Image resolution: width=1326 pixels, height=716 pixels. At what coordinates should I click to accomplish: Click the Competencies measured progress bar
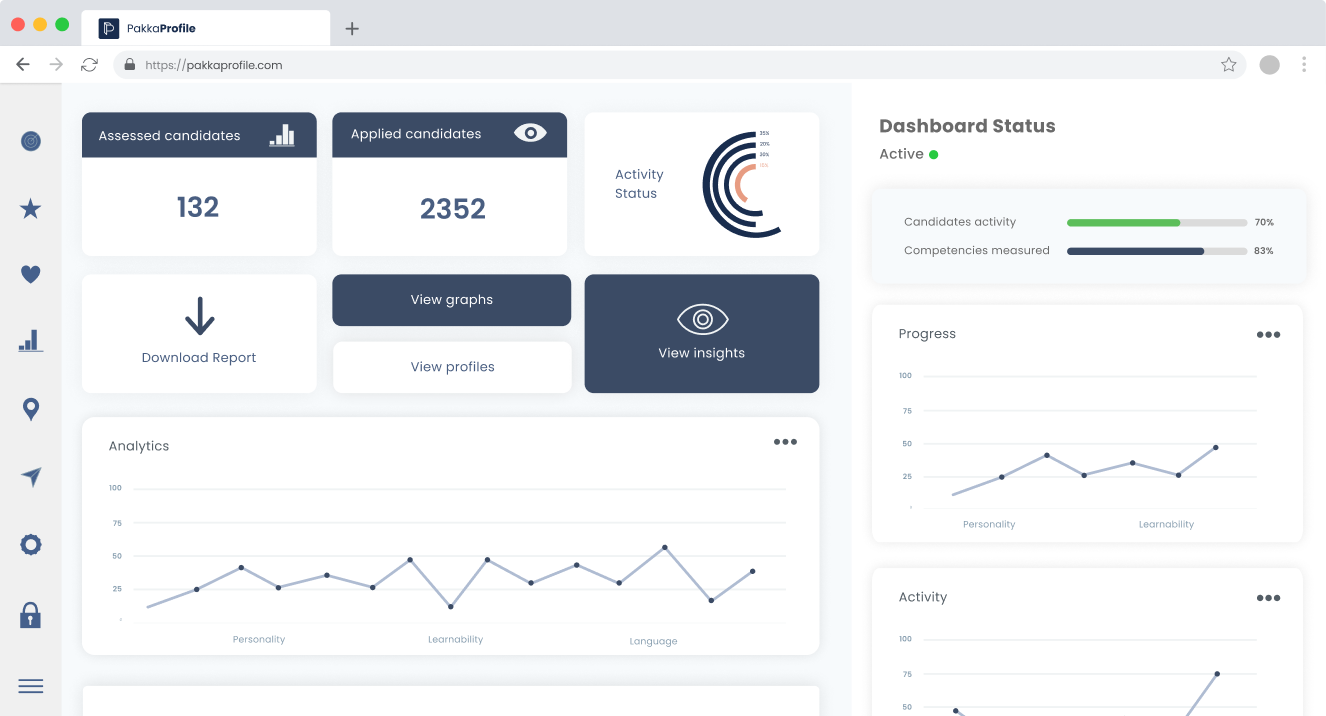(x=1157, y=252)
